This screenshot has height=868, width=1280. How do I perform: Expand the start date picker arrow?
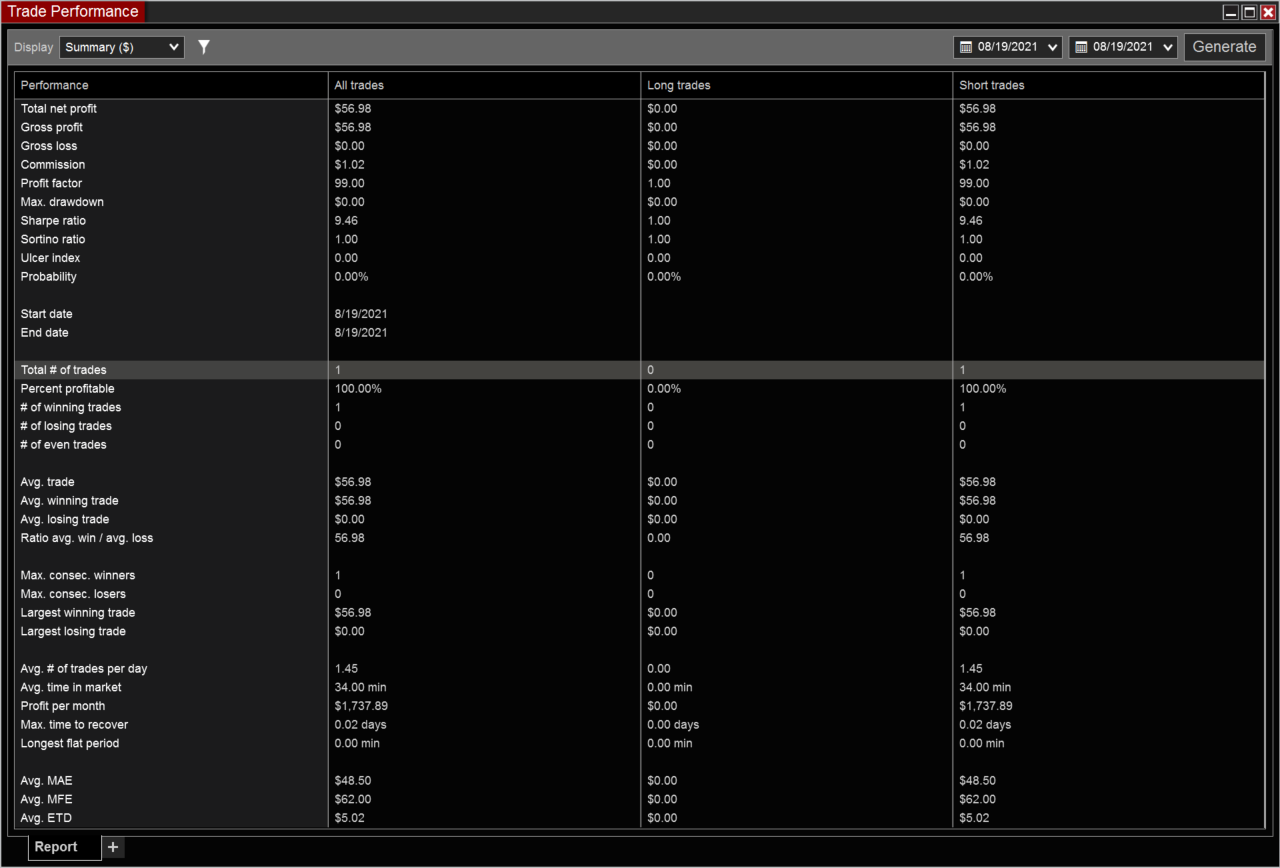[1052, 47]
